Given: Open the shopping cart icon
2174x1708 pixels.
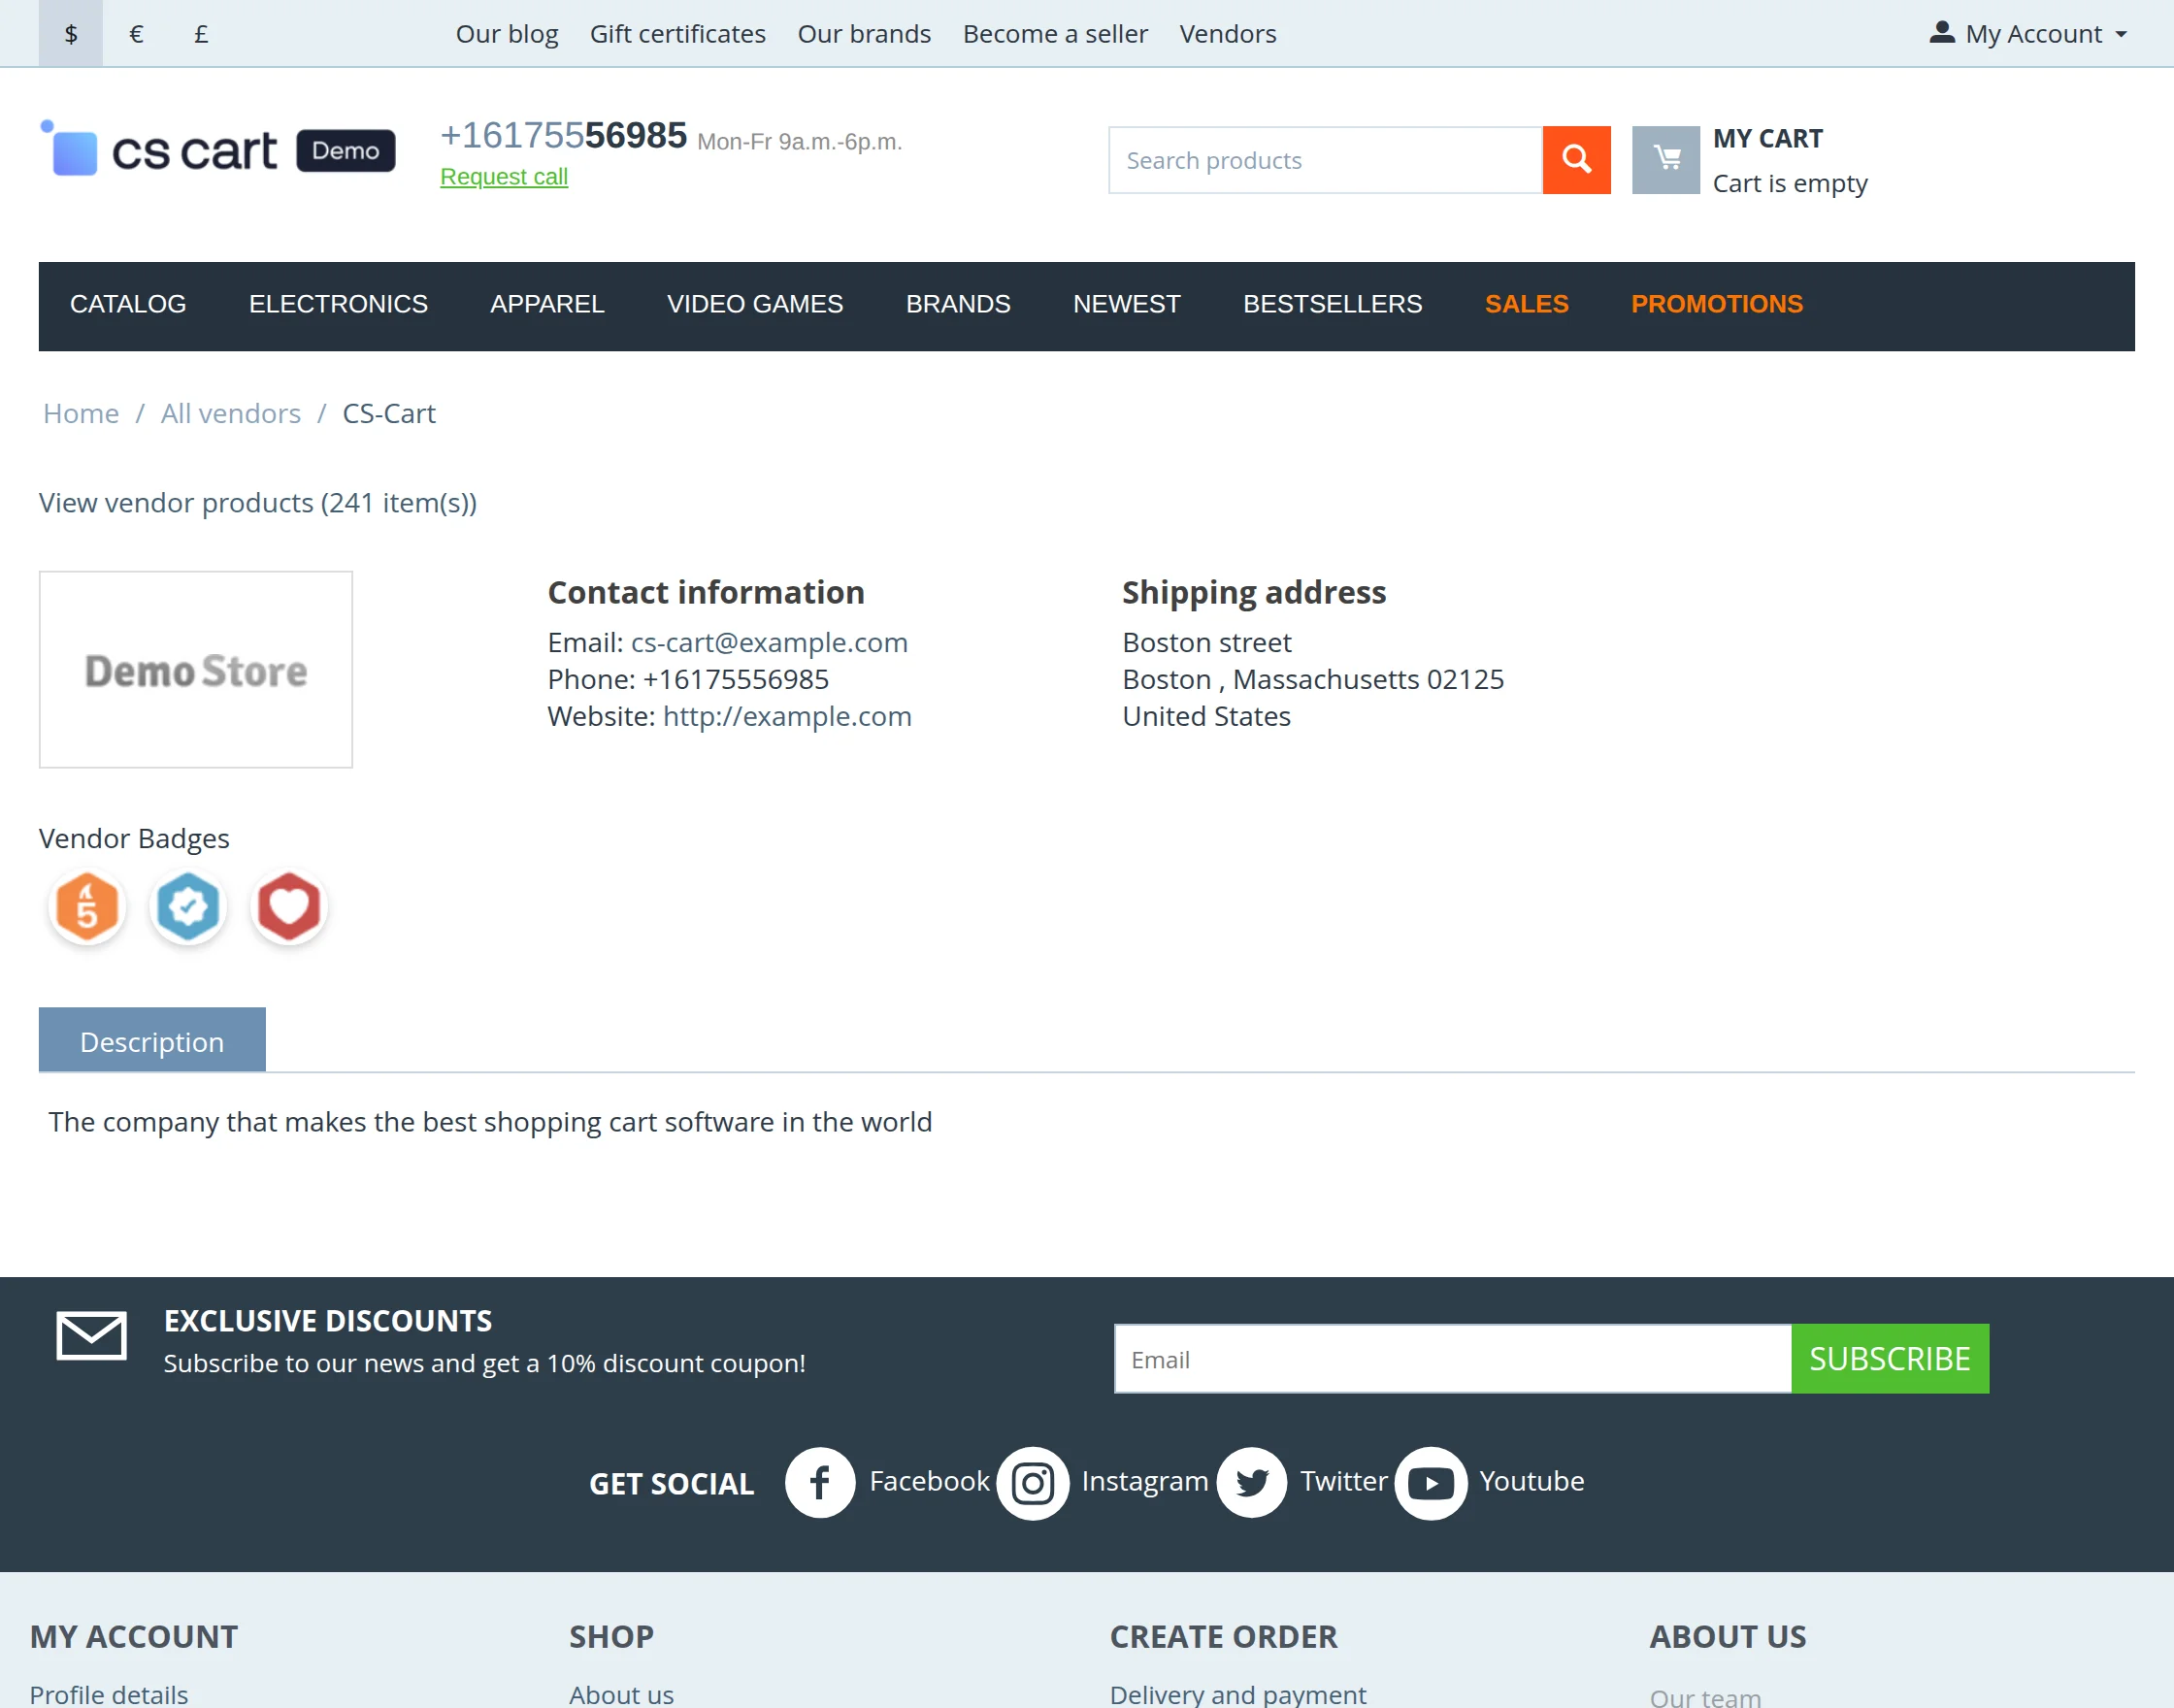Looking at the screenshot, I should pos(1665,160).
